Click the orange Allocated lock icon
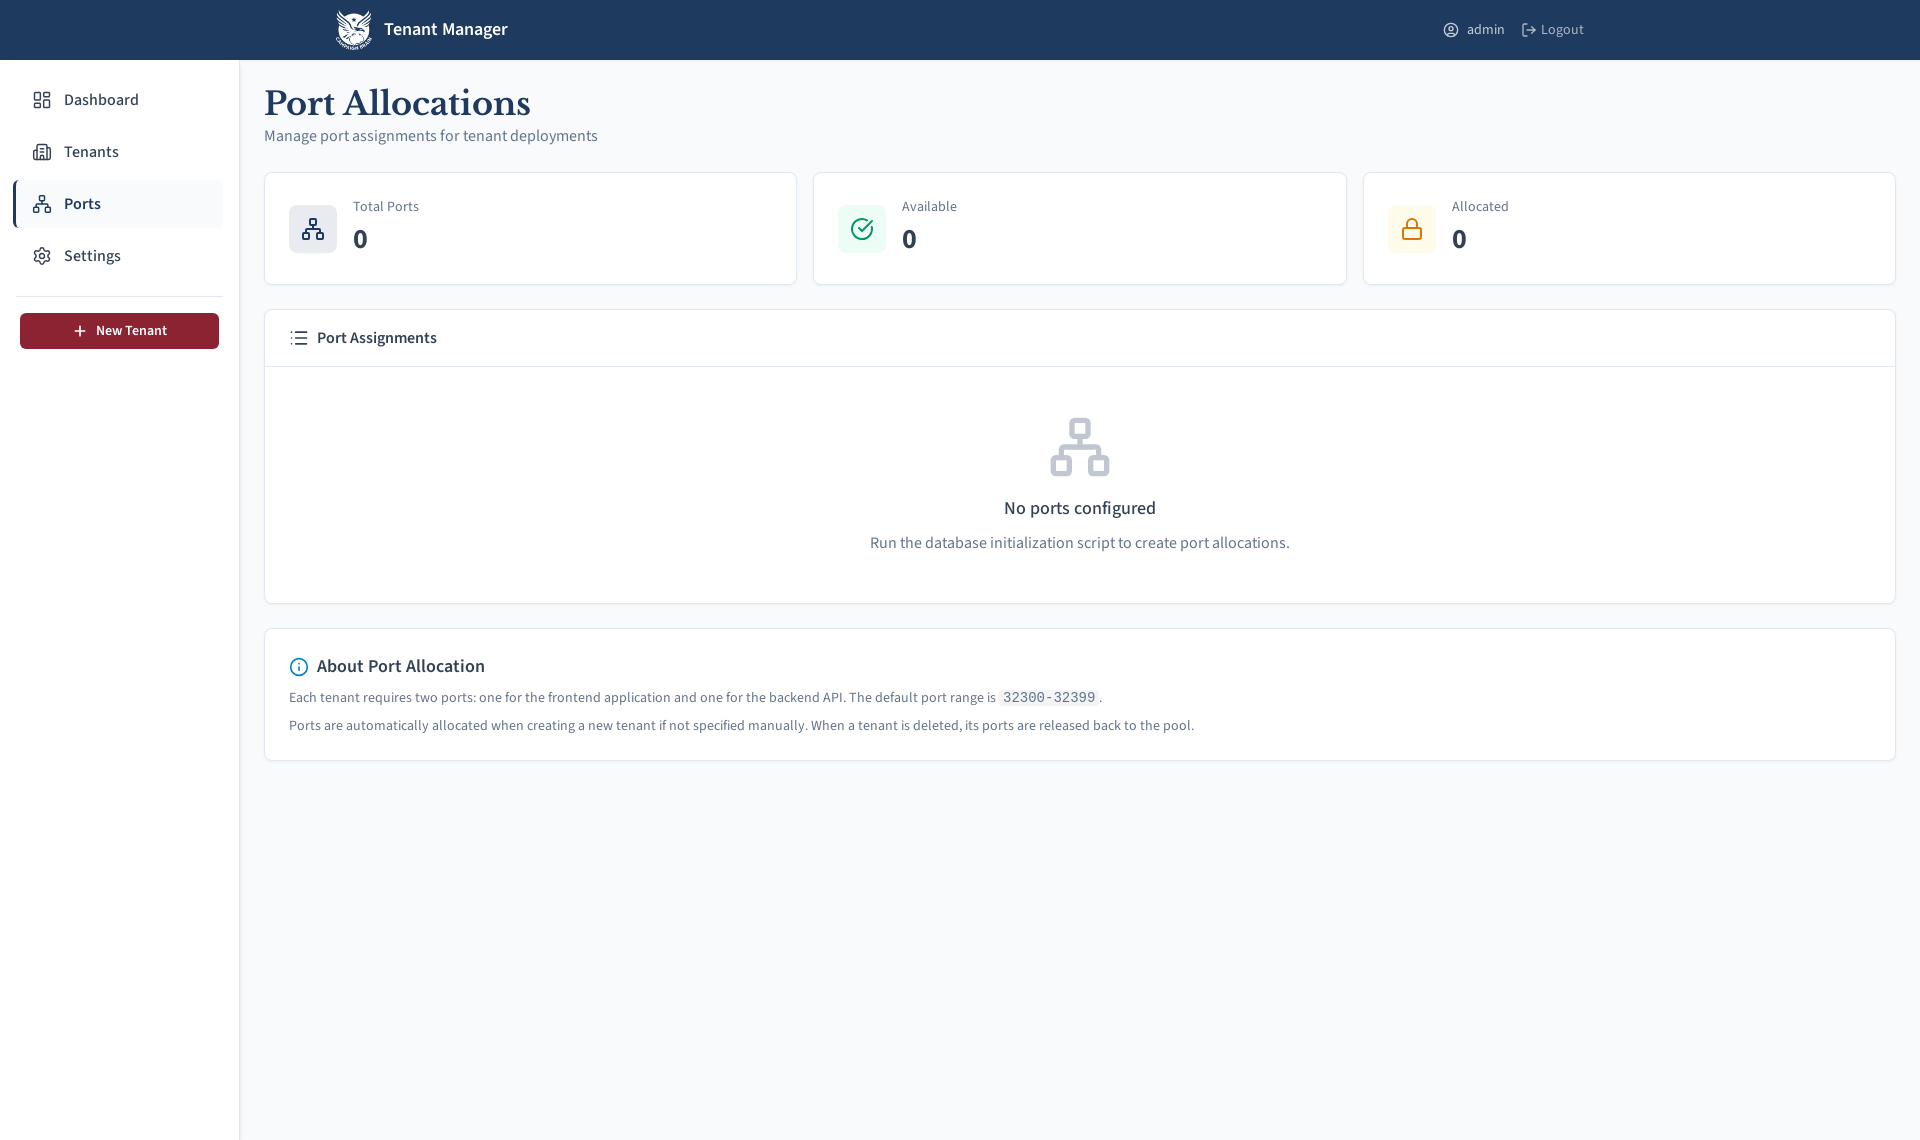The image size is (1920, 1140). coord(1412,229)
